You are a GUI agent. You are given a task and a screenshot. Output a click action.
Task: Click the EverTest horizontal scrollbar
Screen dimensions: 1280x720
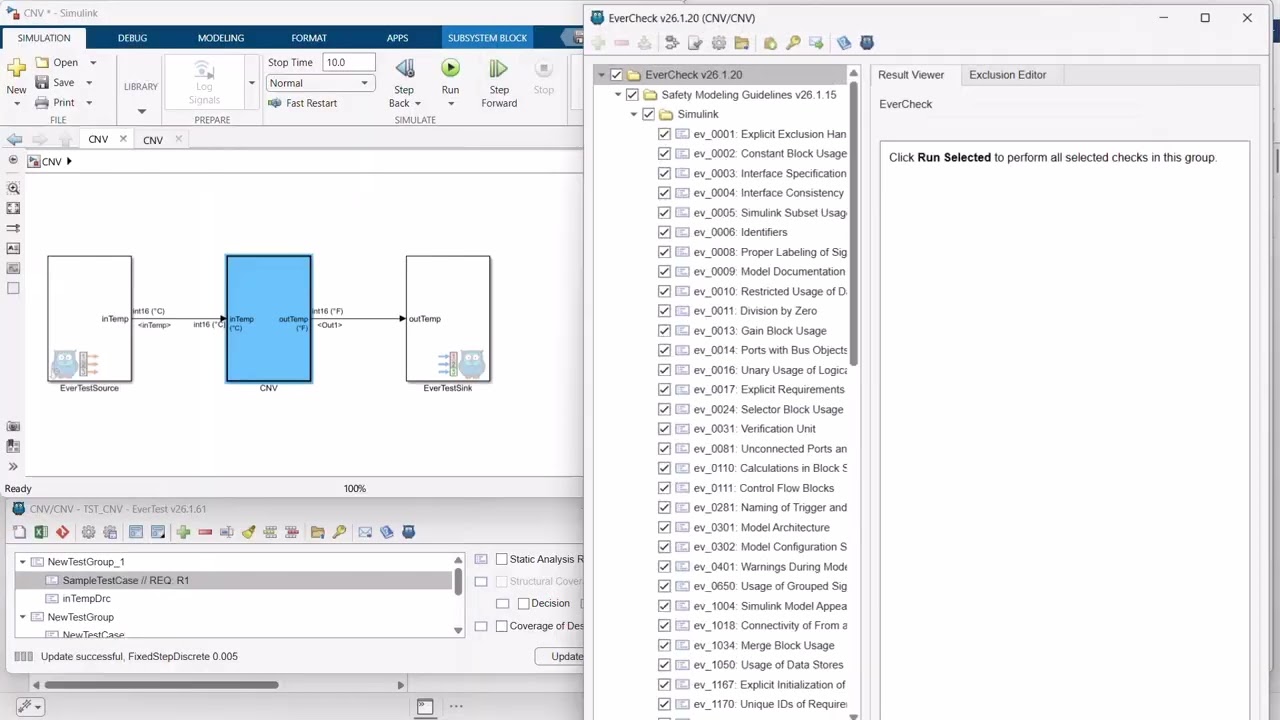coord(163,685)
